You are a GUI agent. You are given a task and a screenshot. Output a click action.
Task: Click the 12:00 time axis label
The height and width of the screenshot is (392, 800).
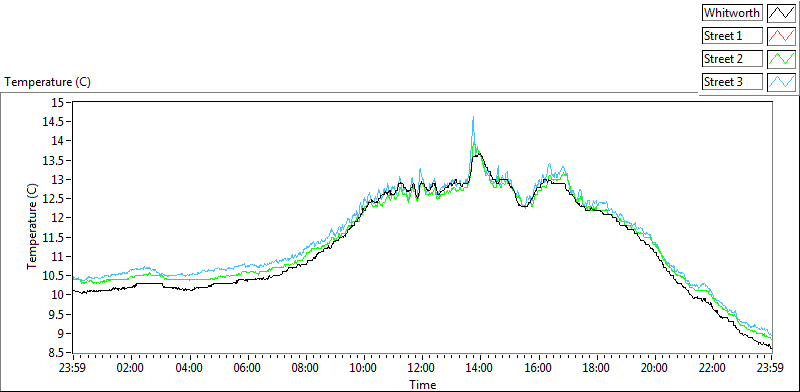tap(422, 368)
